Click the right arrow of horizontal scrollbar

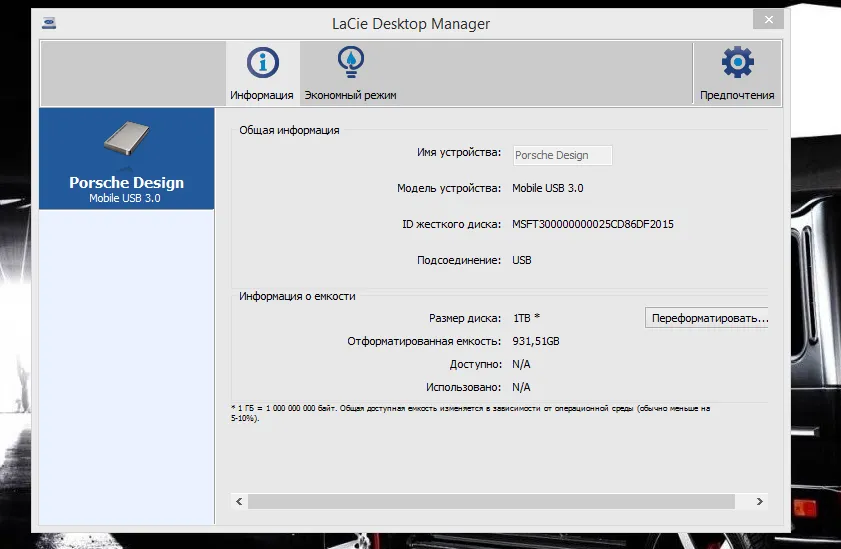(x=759, y=501)
